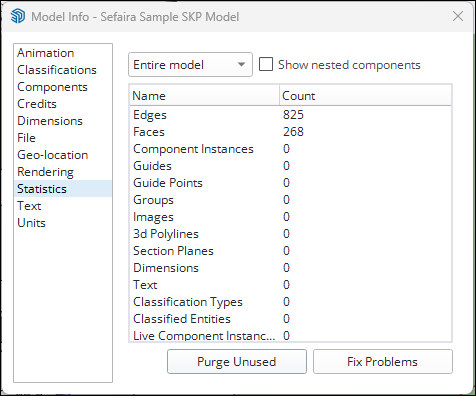The image size is (476, 396).
Task: Open the Entire model dropdown
Action: pos(190,65)
